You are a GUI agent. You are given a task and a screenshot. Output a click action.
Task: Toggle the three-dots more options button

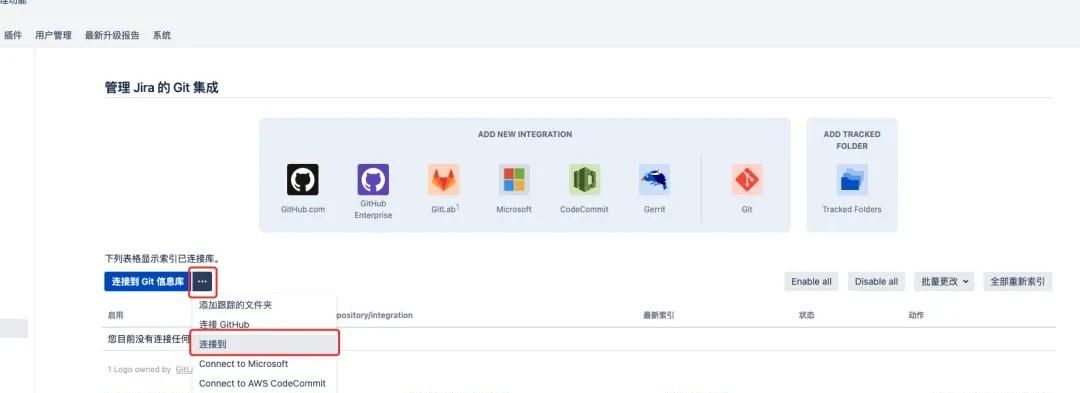coord(202,282)
